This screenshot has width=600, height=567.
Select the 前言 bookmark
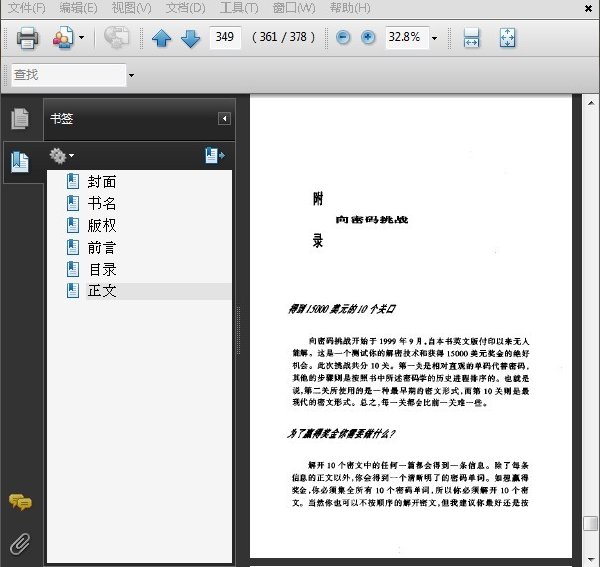coord(102,248)
